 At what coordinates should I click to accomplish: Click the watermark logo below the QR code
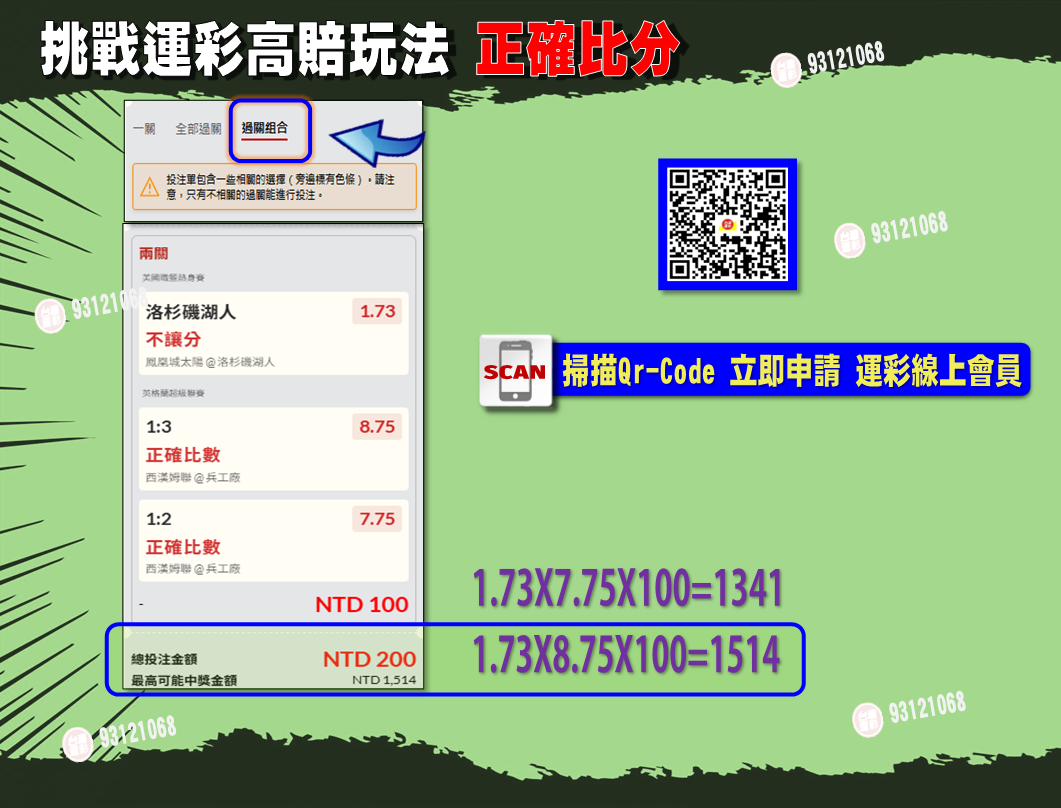click(x=850, y=239)
